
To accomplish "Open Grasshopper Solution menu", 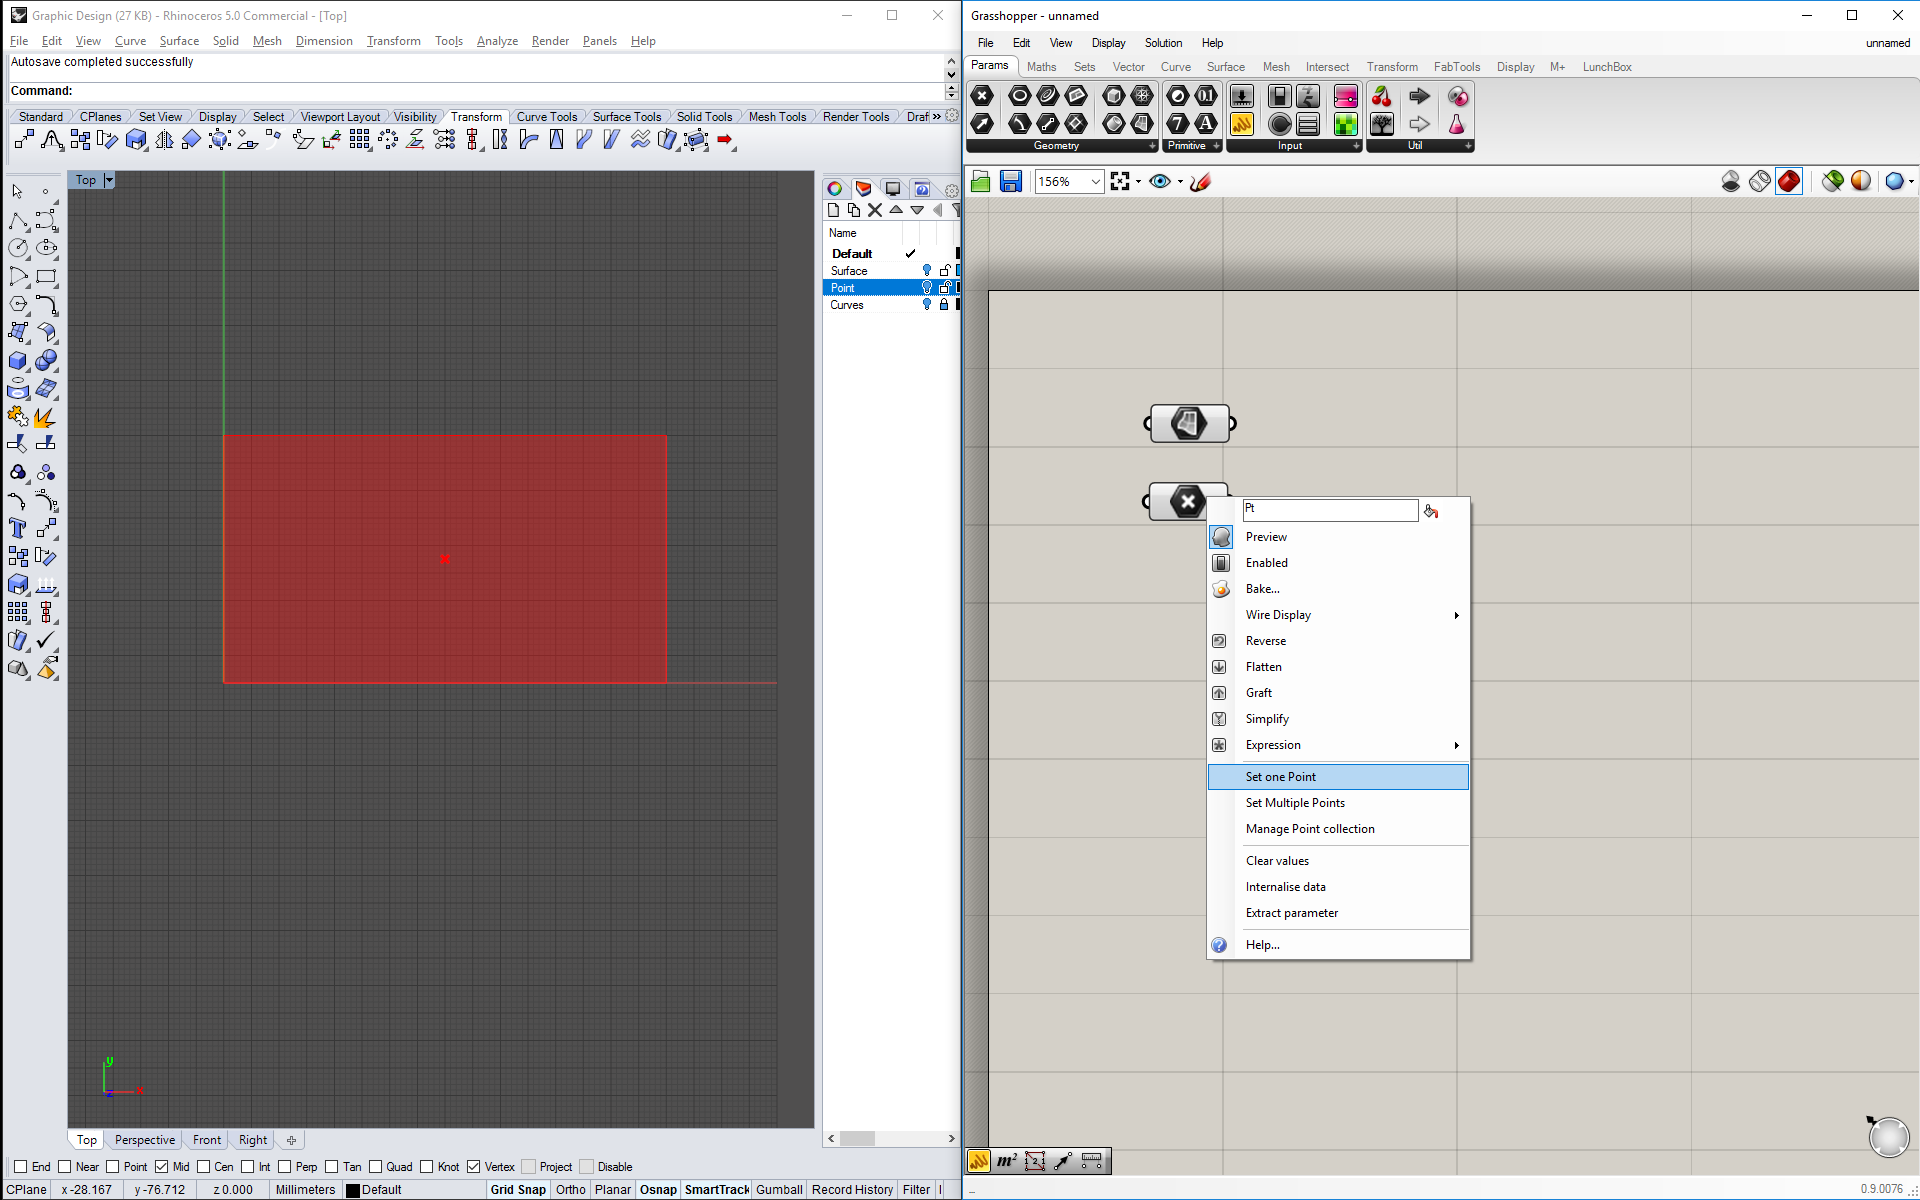I will 1163,43.
